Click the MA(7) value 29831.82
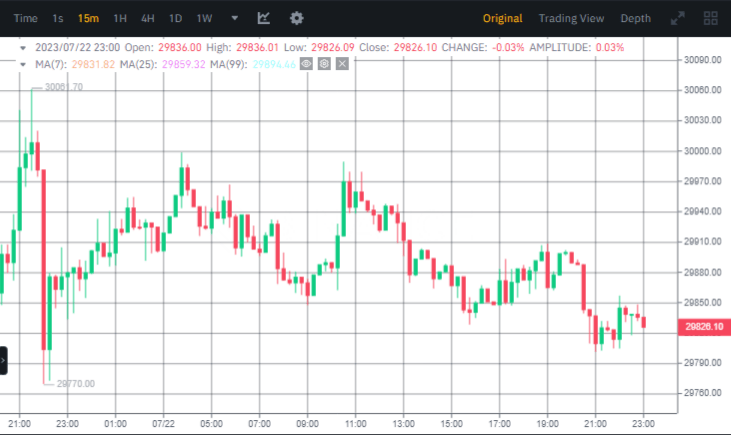The width and height of the screenshot is (731, 435). pyautogui.click(x=93, y=64)
